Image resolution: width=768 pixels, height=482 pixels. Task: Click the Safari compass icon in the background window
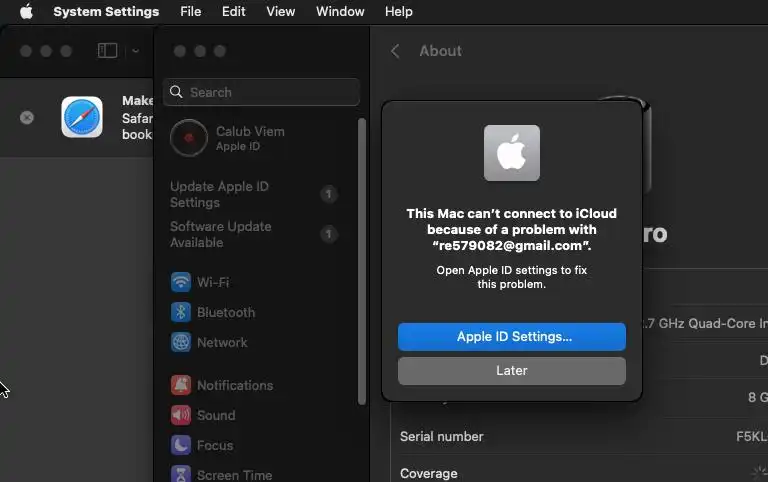(82, 117)
